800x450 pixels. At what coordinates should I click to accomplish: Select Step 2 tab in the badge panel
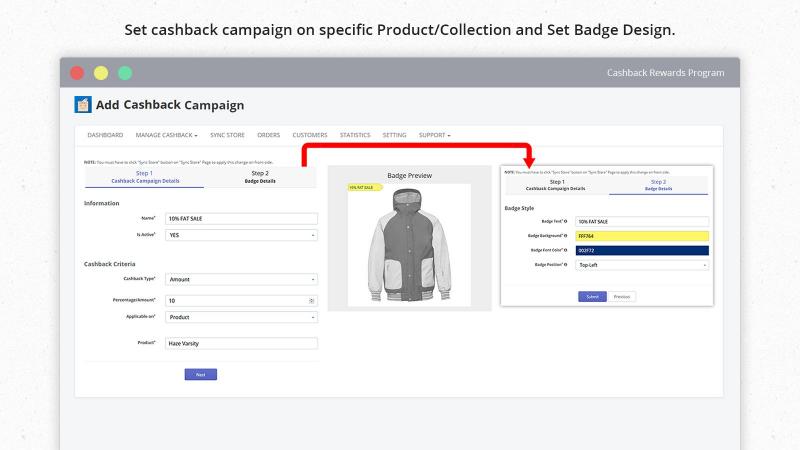click(x=658, y=185)
